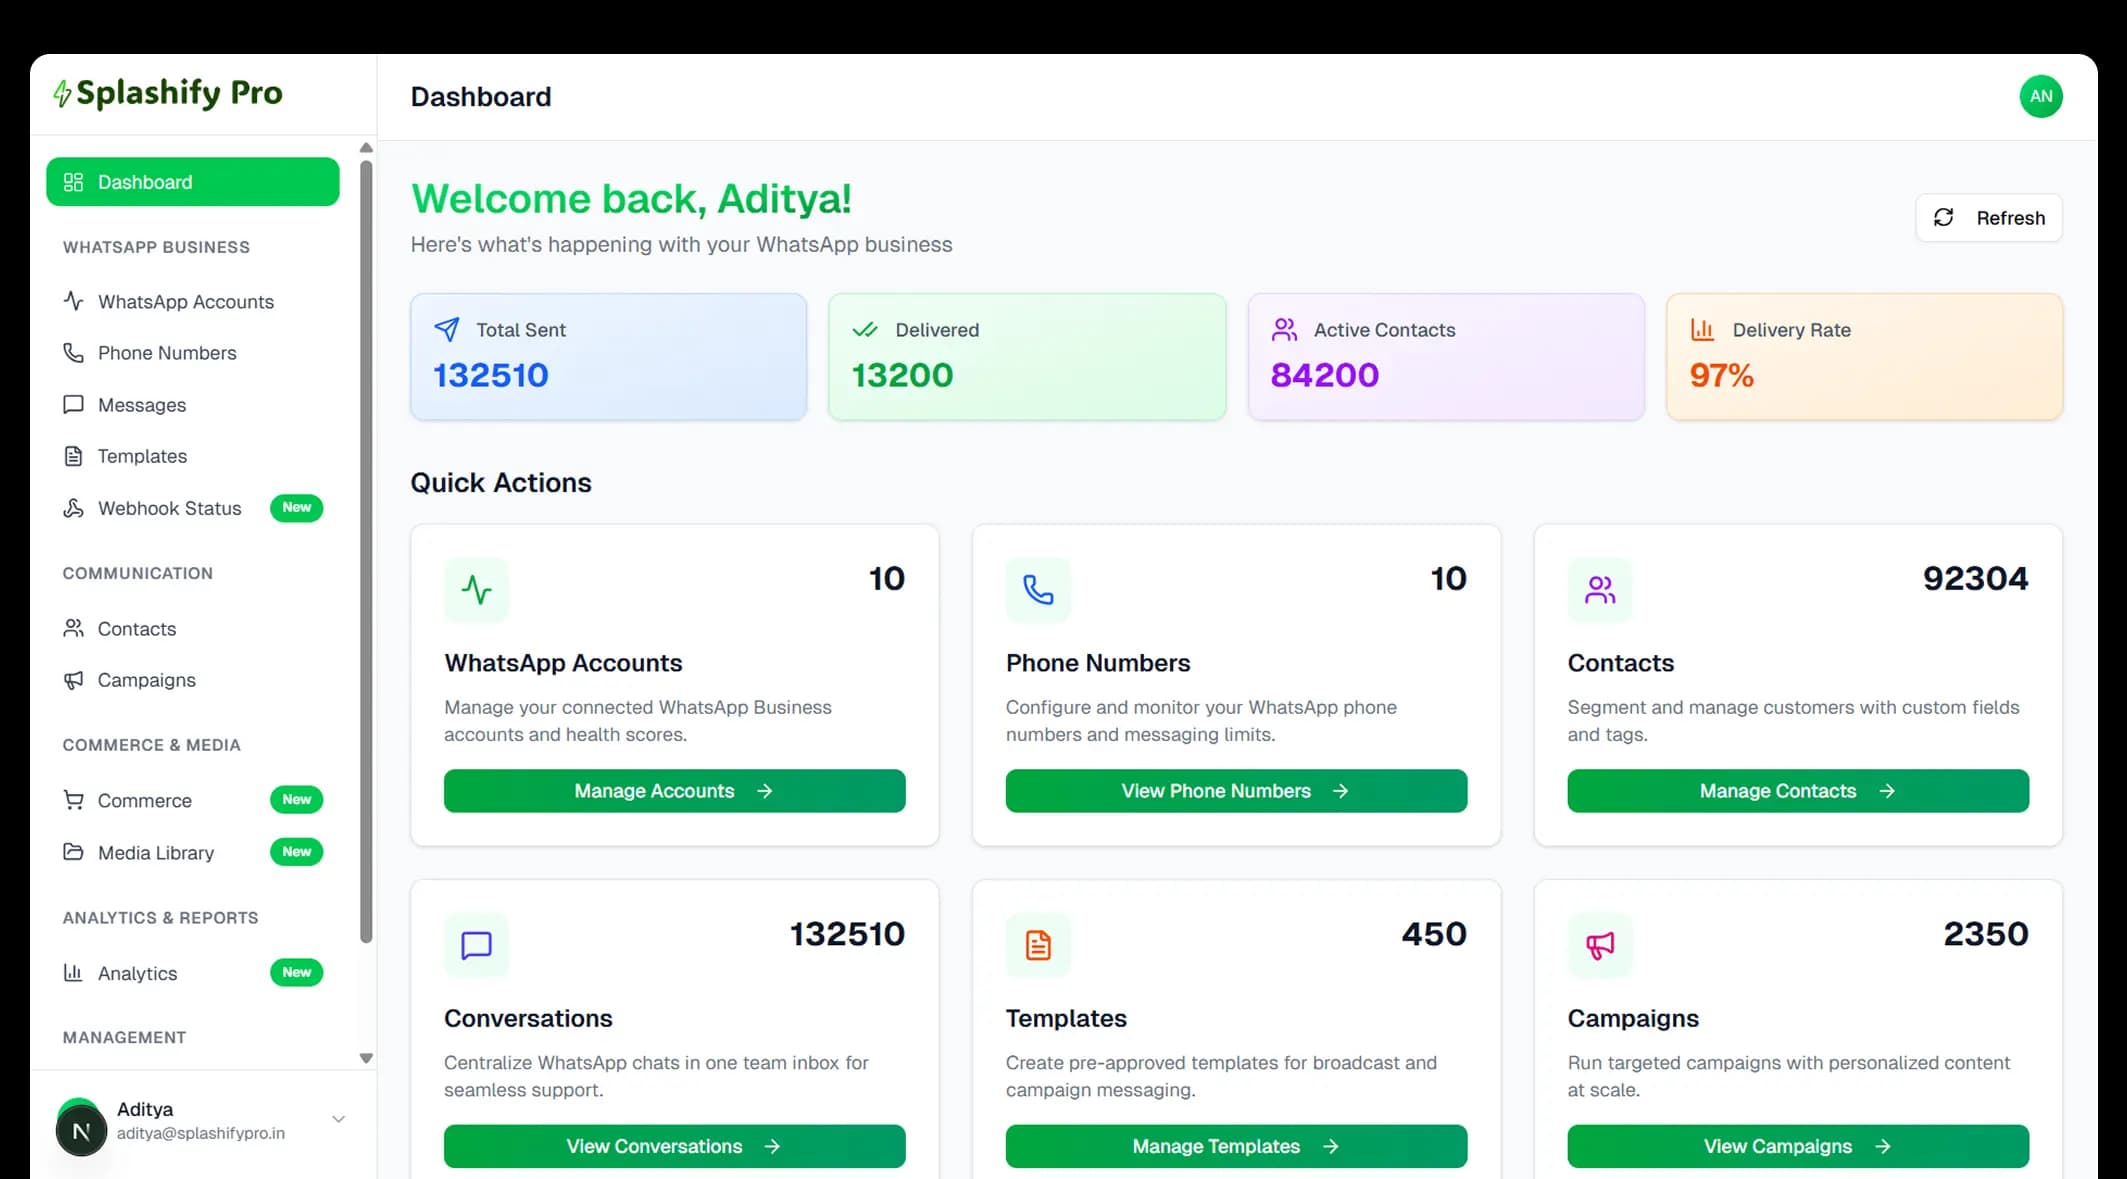The image size is (2127, 1179).
Task: Click the Delivery Rate stat card
Action: pyautogui.click(x=1863, y=356)
